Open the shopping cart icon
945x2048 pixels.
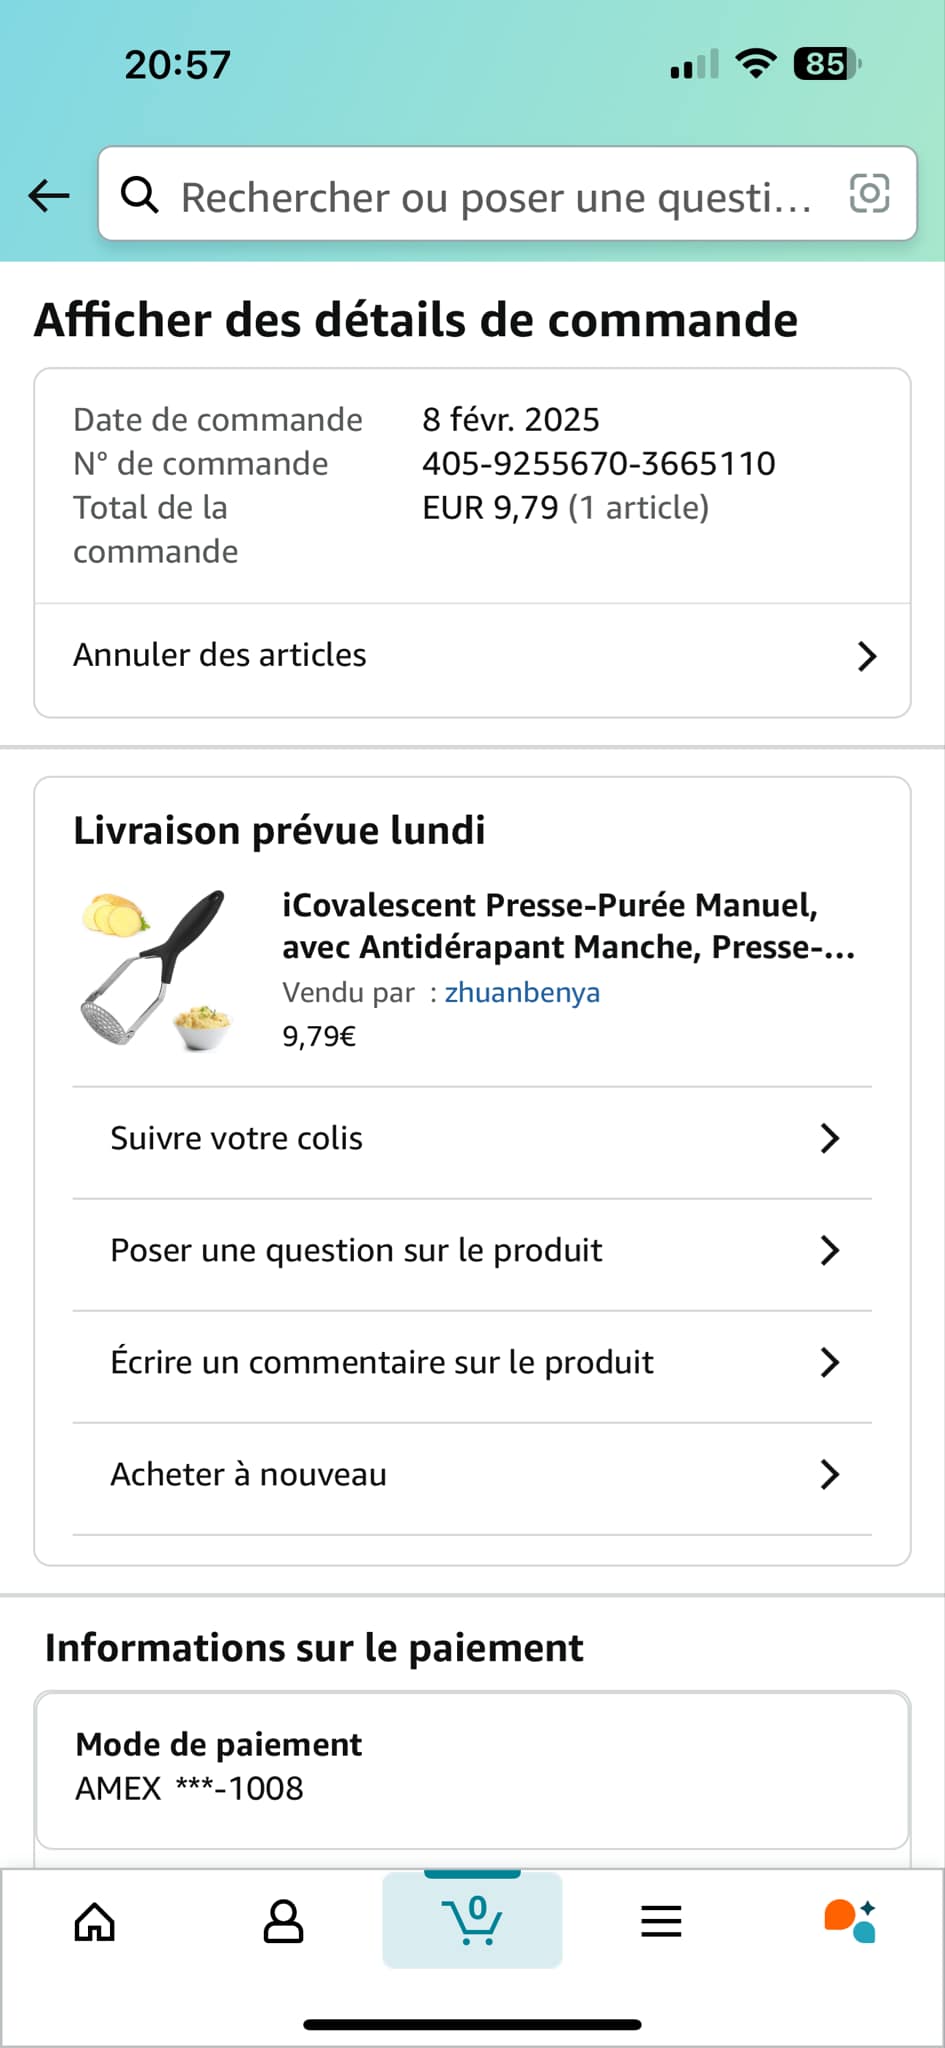(x=472, y=1920)
